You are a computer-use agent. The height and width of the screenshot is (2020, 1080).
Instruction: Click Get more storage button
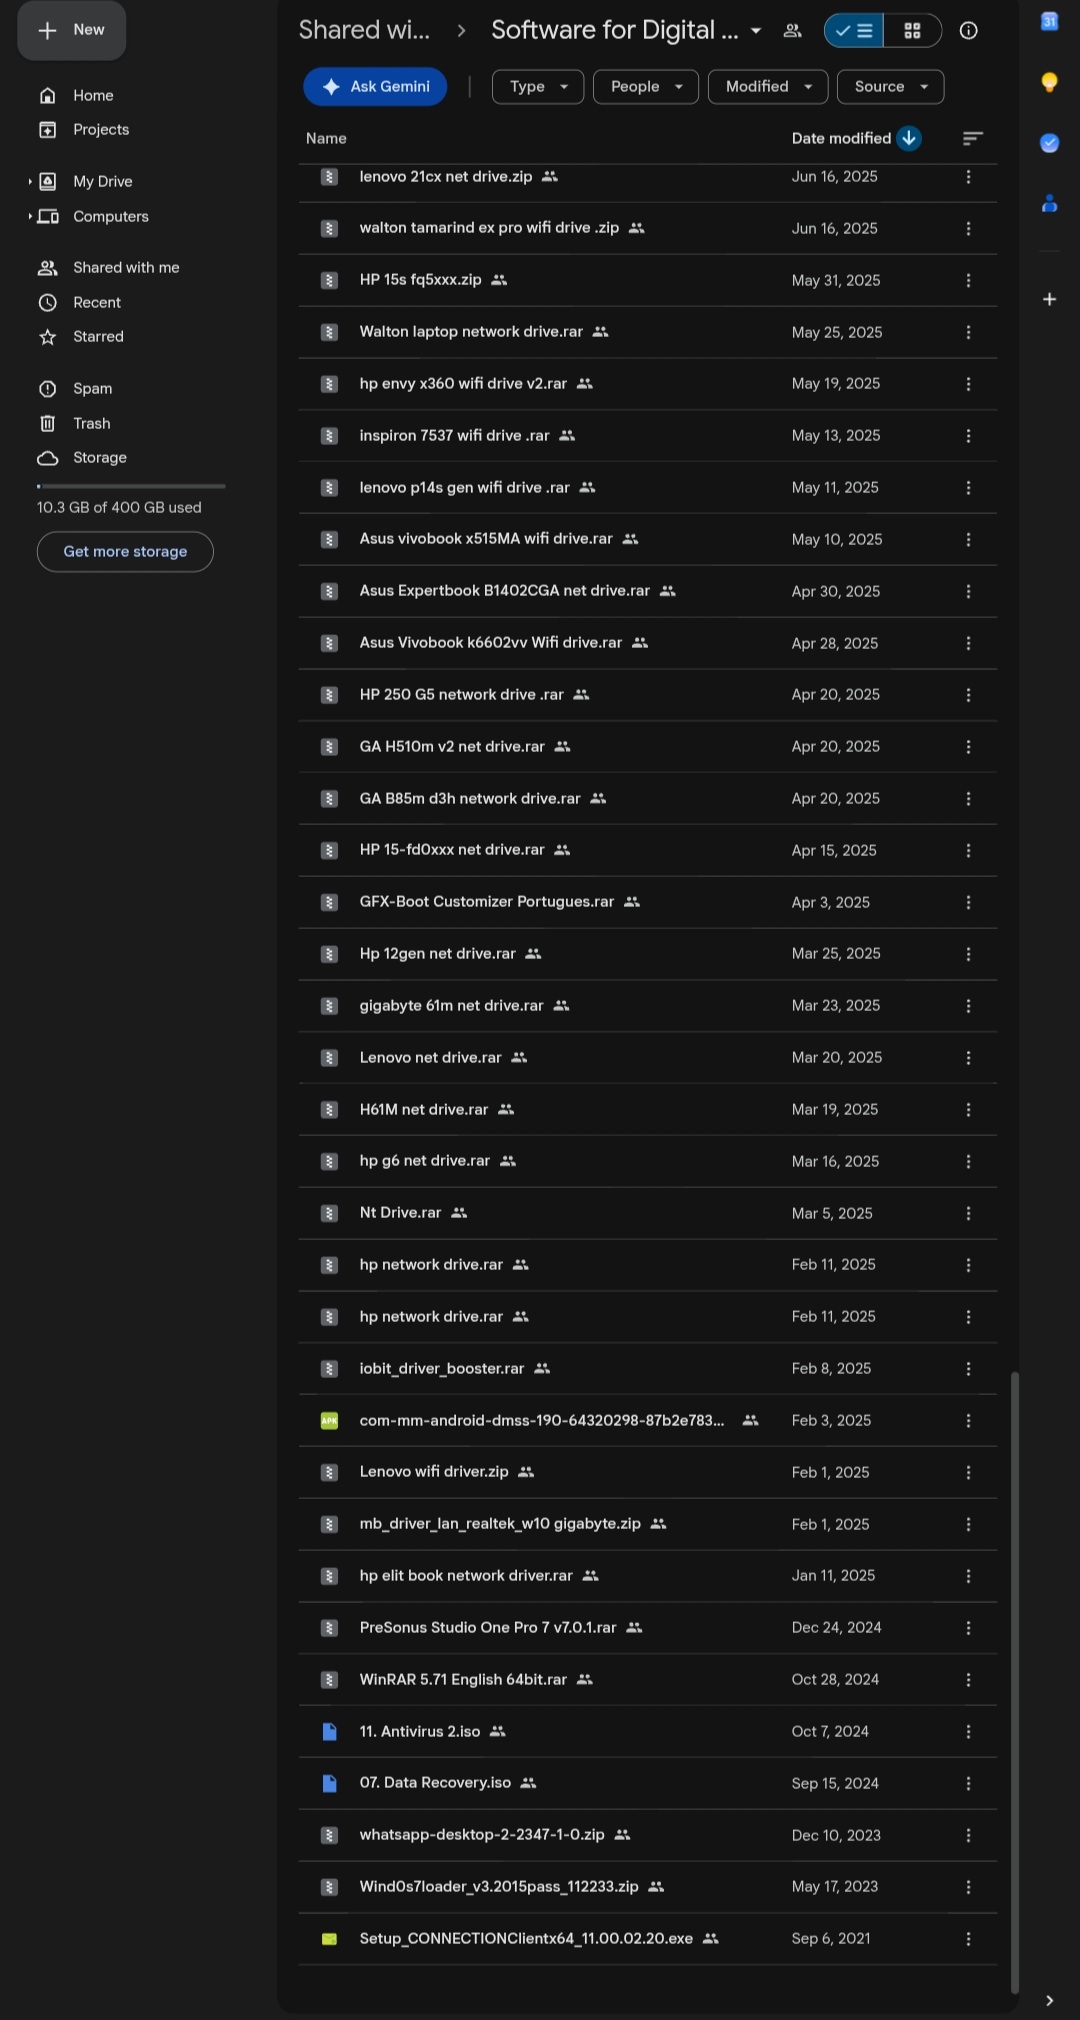coord(125,552)
